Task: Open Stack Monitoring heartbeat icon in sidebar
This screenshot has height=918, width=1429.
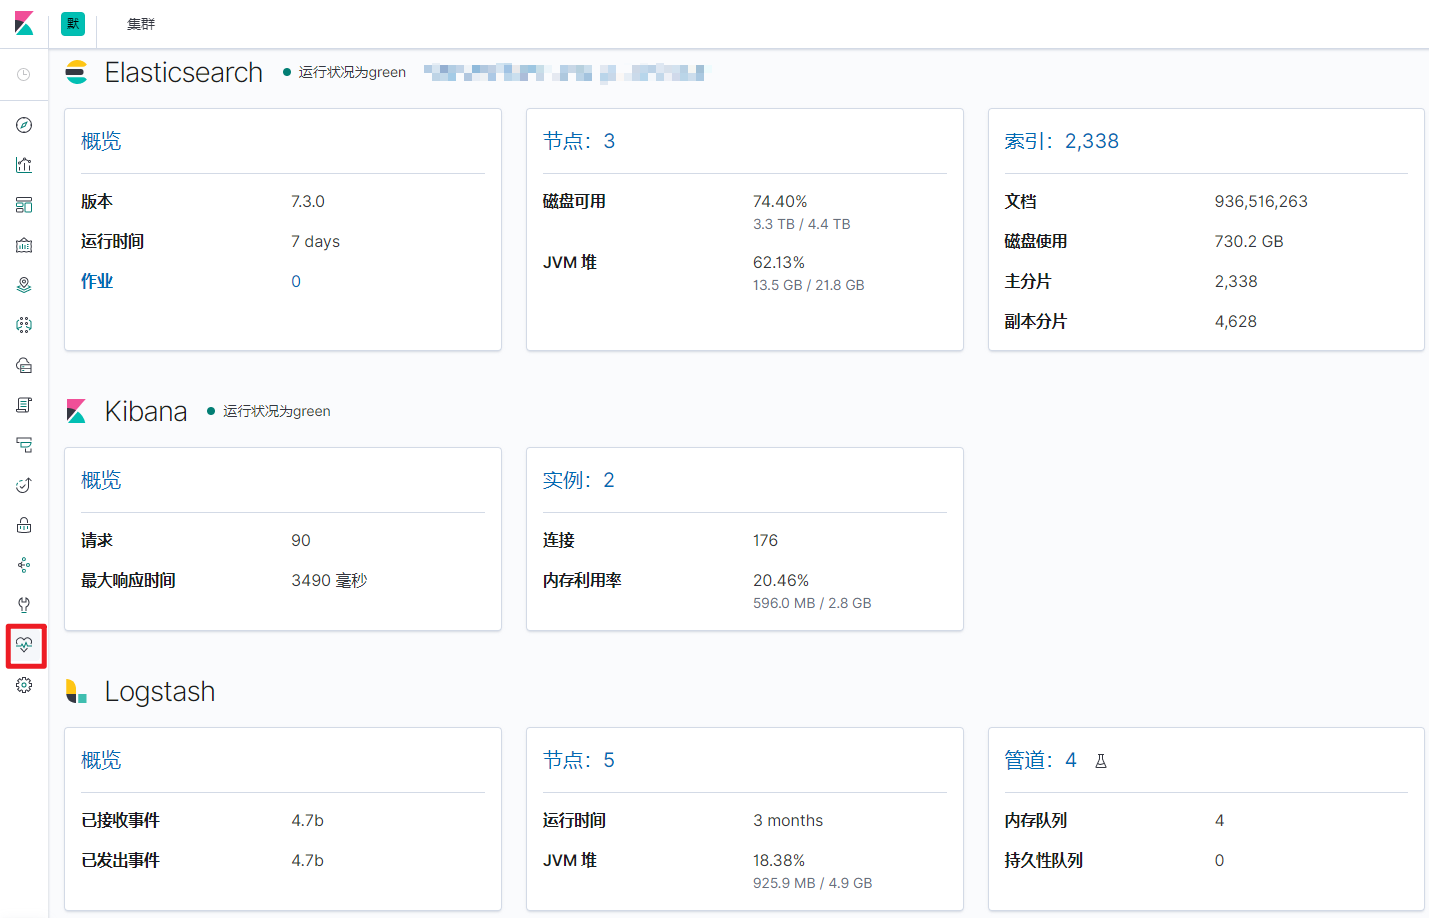Action: point(24,645)
